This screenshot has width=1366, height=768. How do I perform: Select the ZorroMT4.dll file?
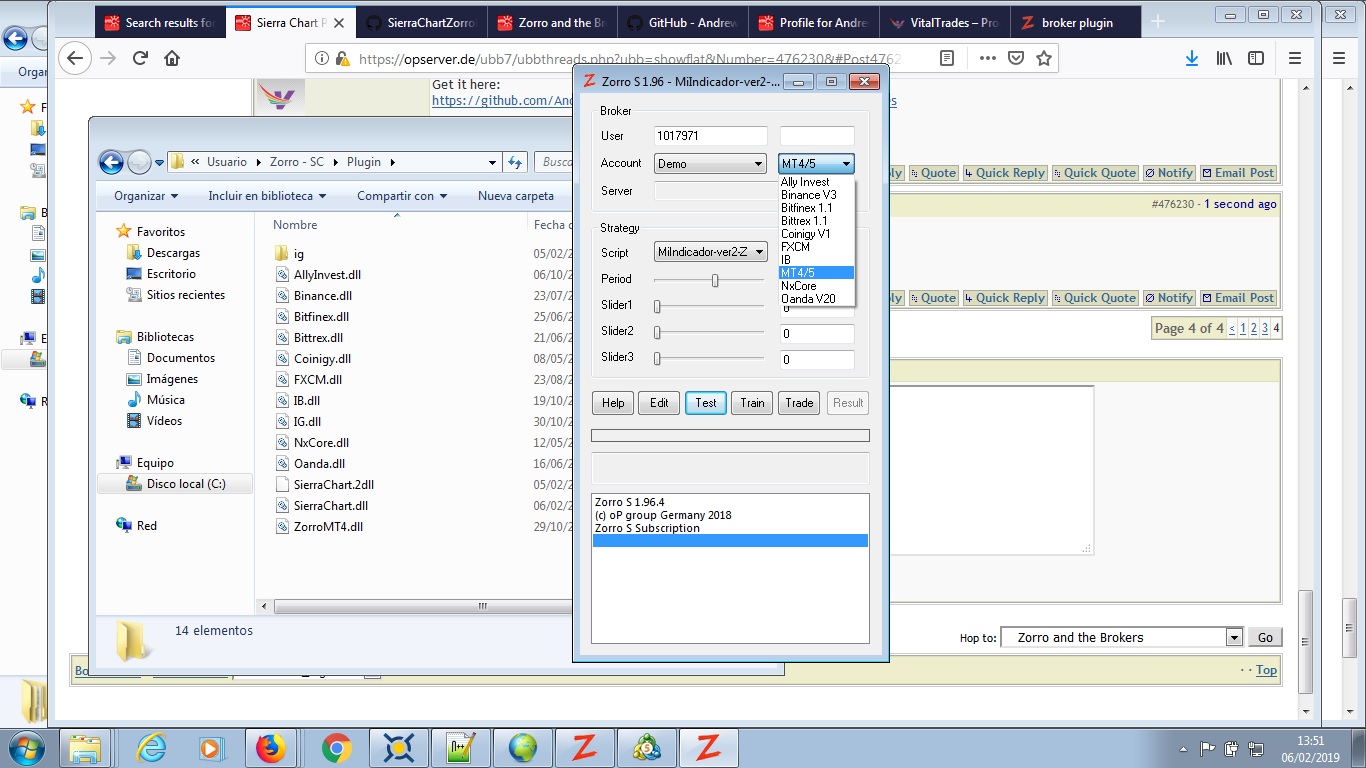[x=328, y=527]
